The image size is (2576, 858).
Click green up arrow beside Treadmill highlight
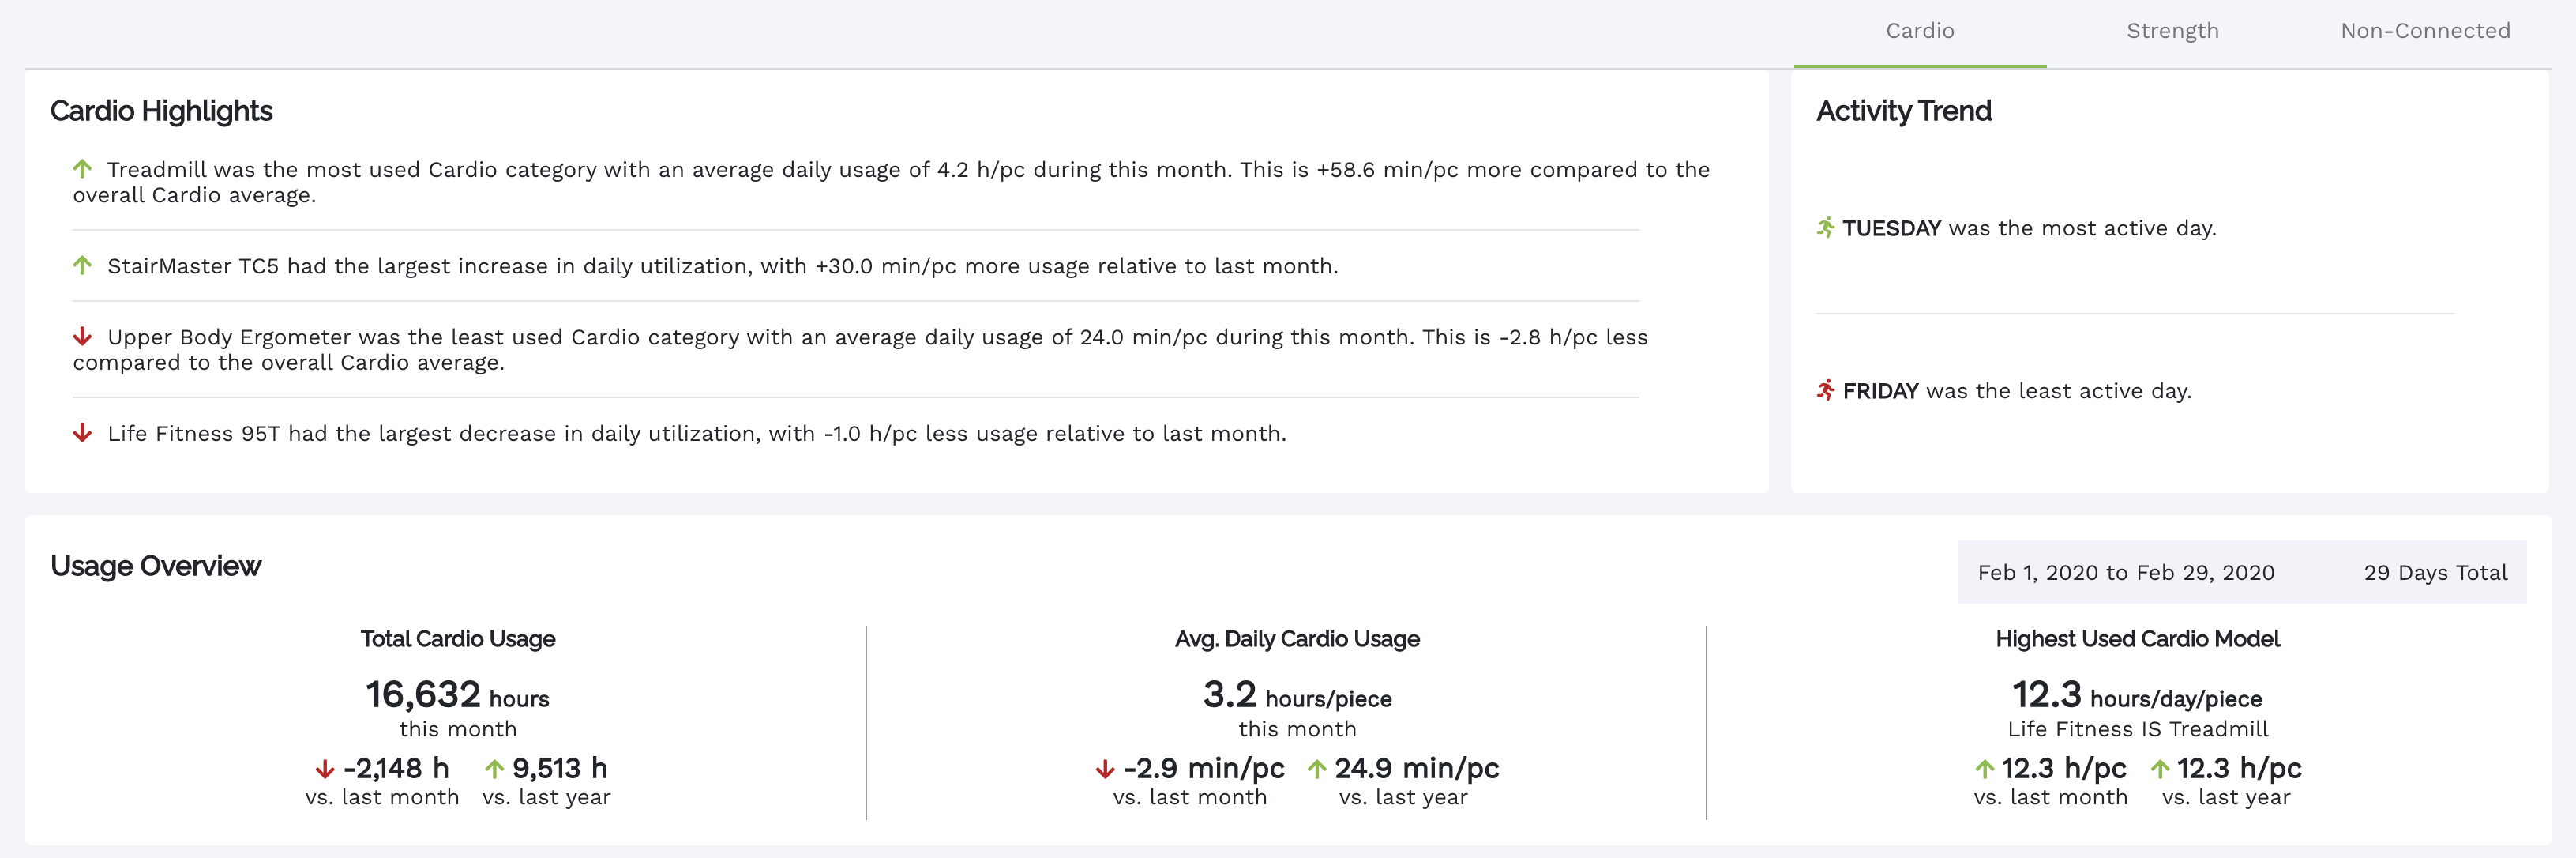(x=83, y=169)
